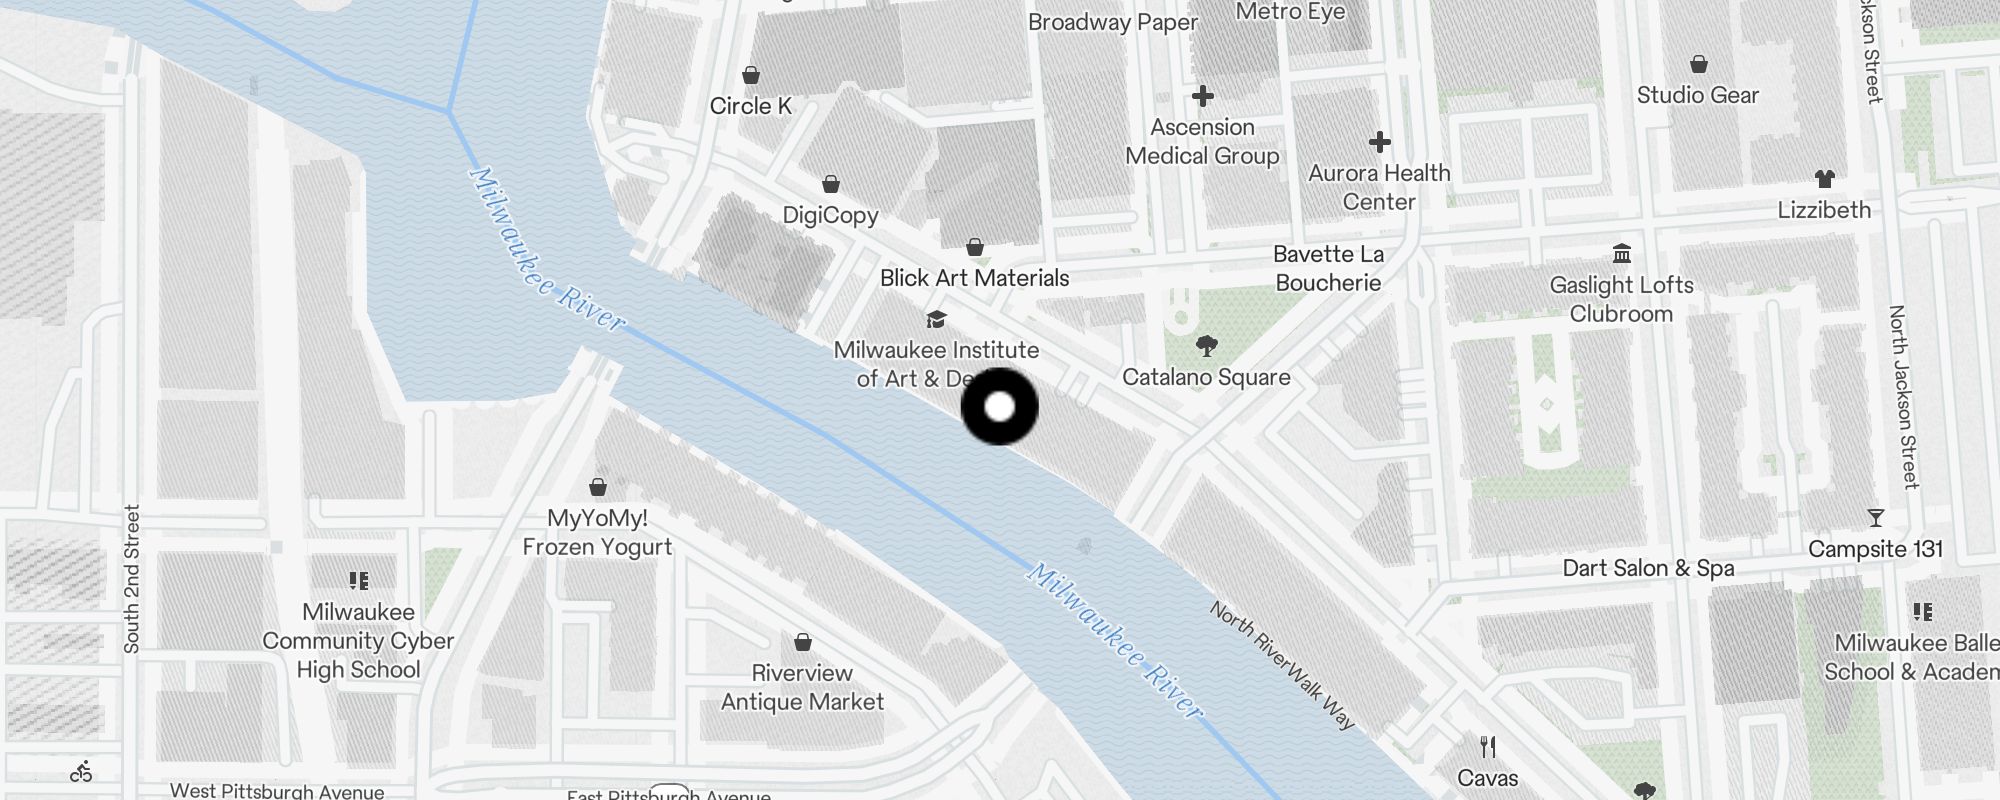Click the Lizzibeth clothing shirt icon

(1825, 179)
